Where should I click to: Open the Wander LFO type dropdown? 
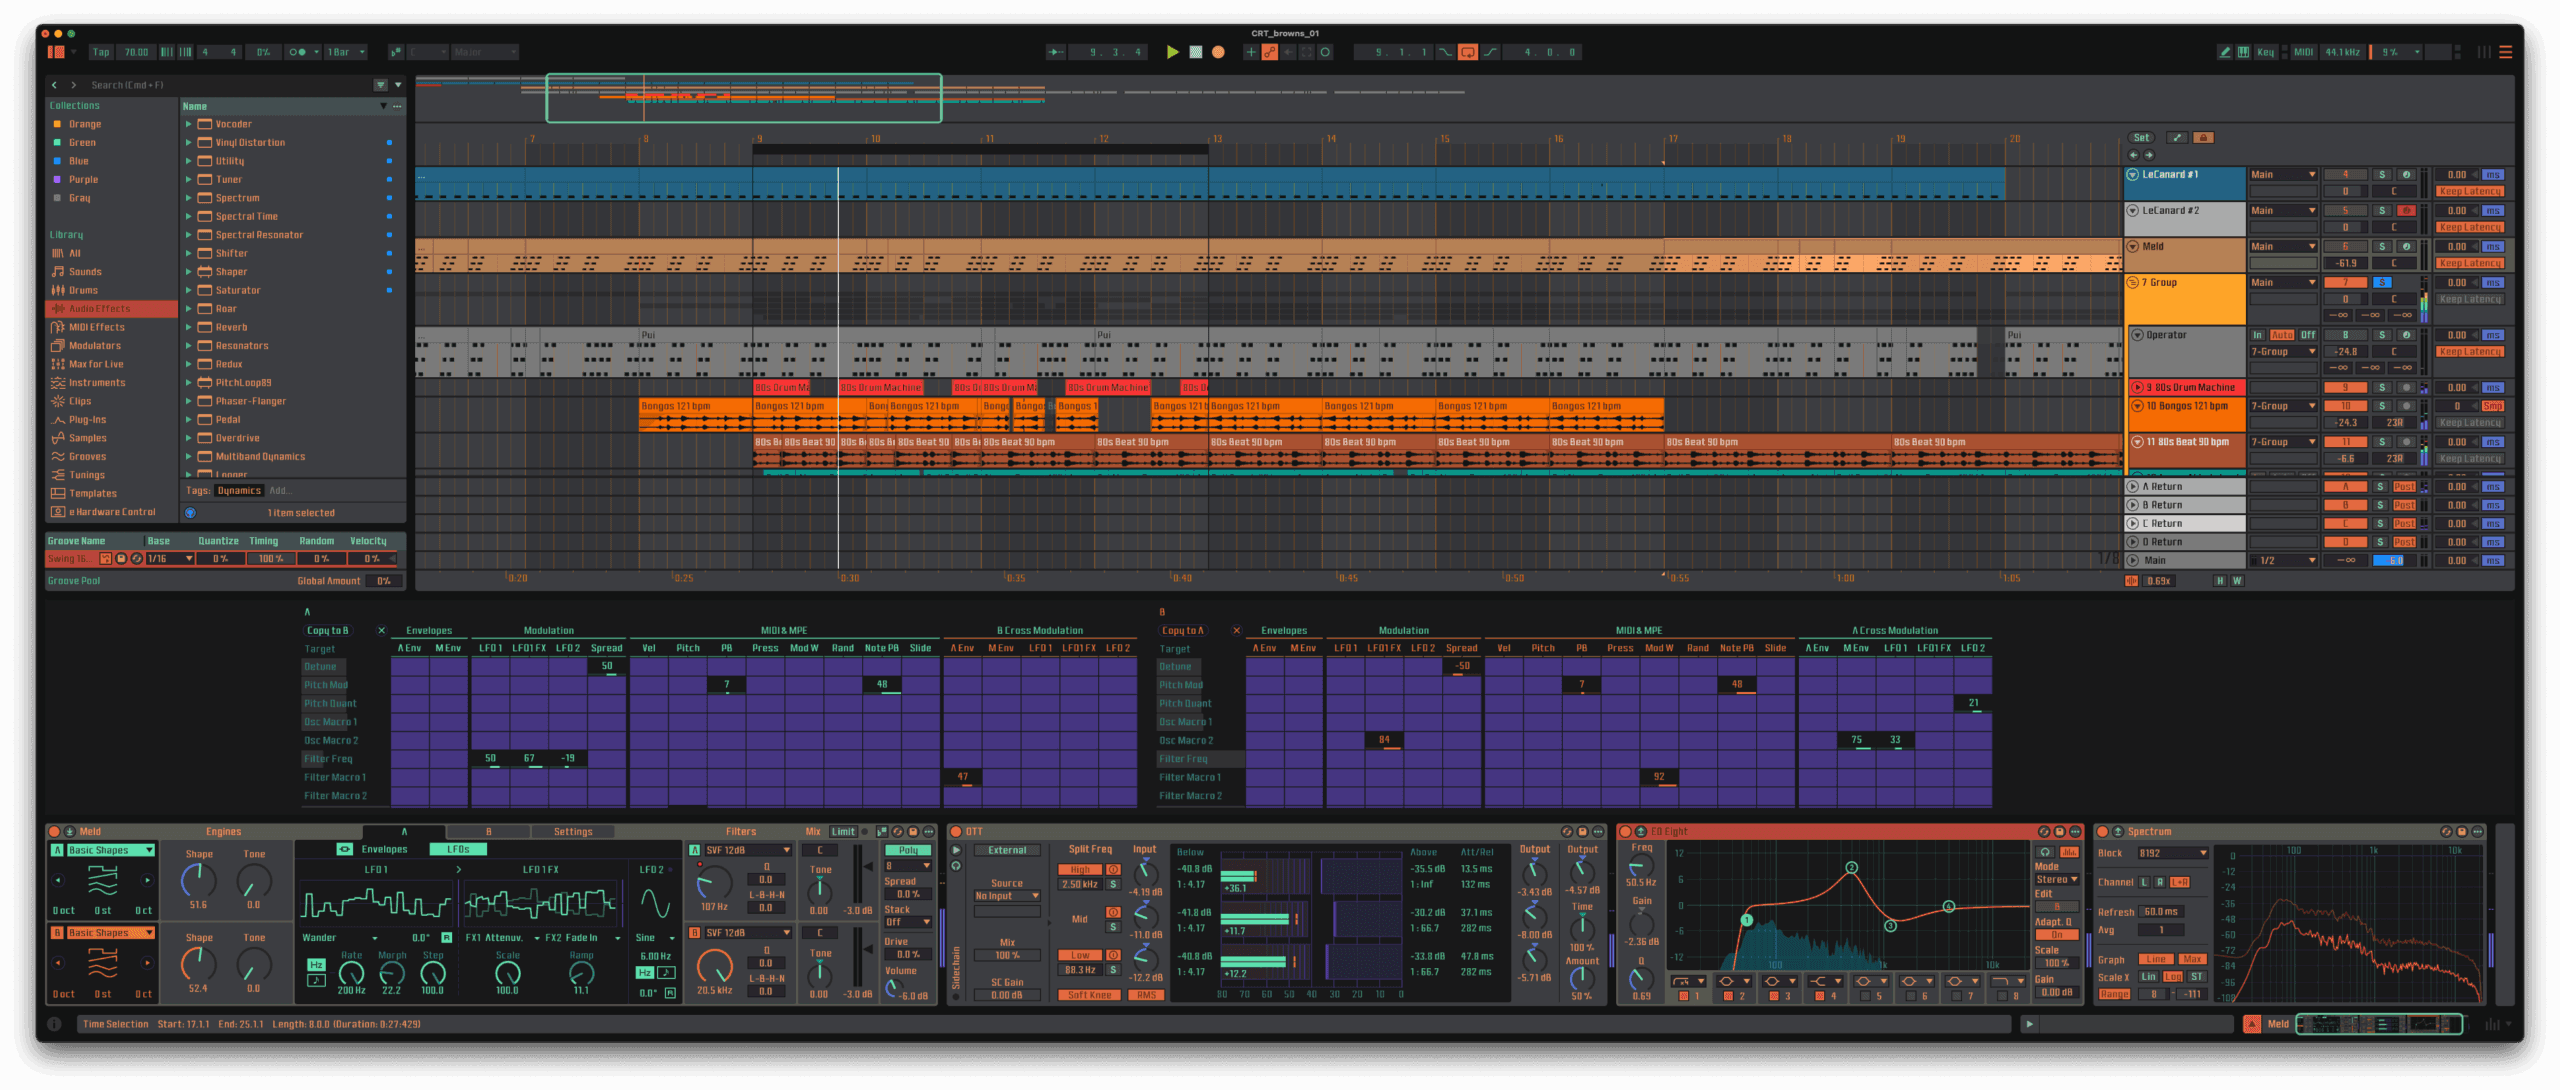340,938
